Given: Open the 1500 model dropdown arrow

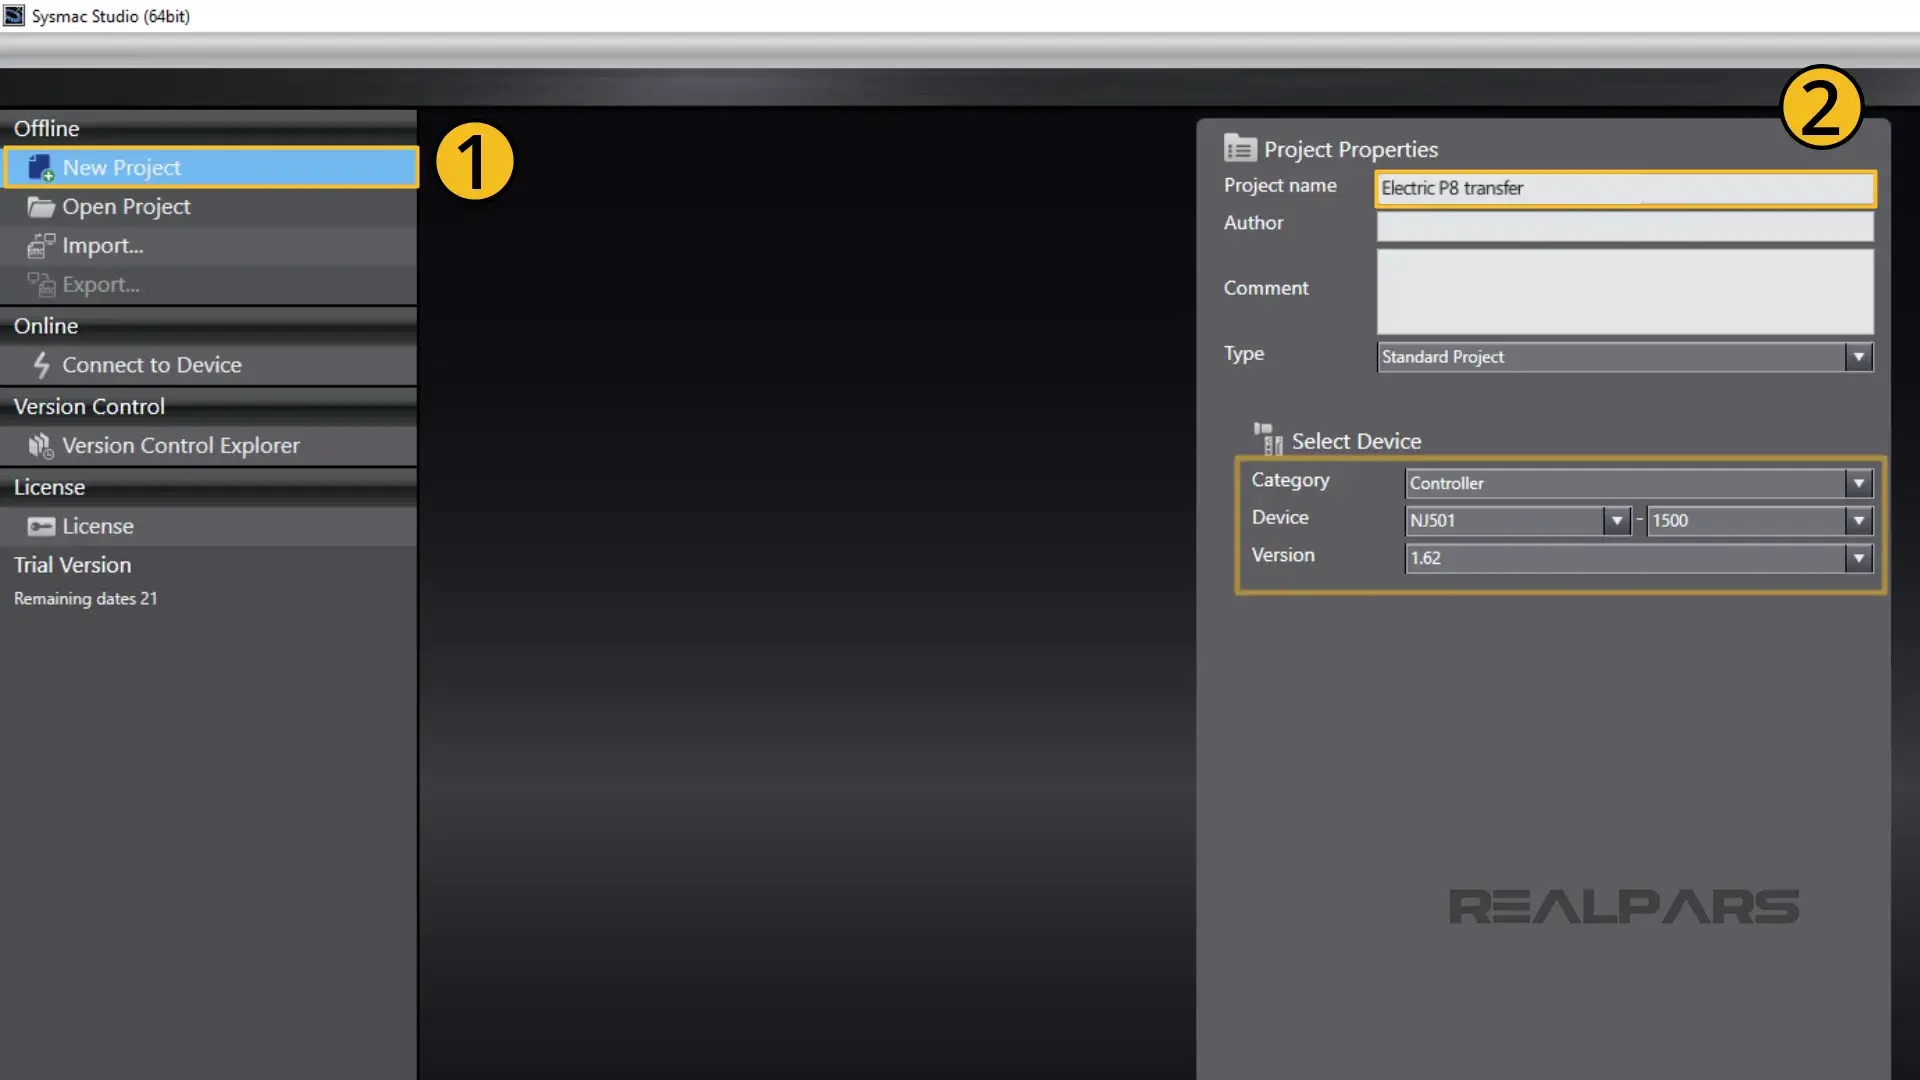Looking at the screenshot, I should tap(1859, 520).
